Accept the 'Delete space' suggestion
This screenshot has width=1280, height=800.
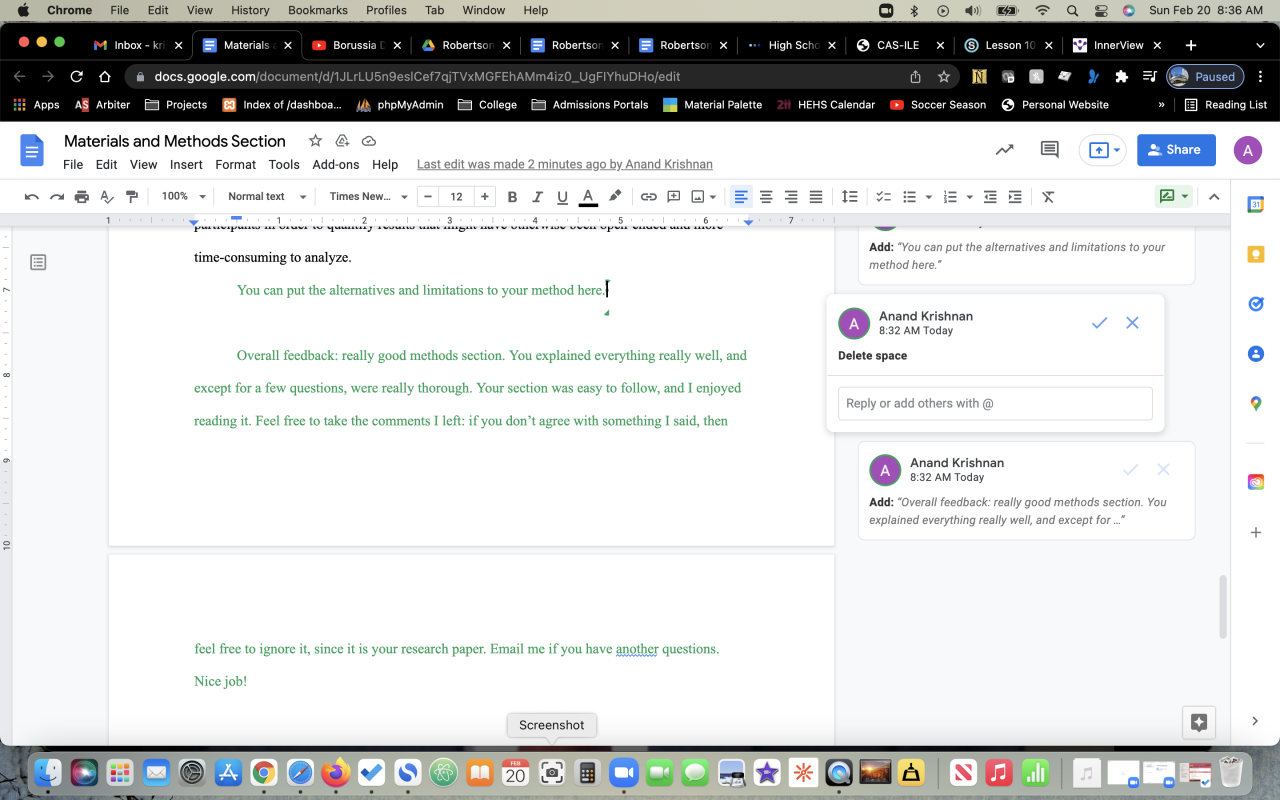click(1099, 323)
